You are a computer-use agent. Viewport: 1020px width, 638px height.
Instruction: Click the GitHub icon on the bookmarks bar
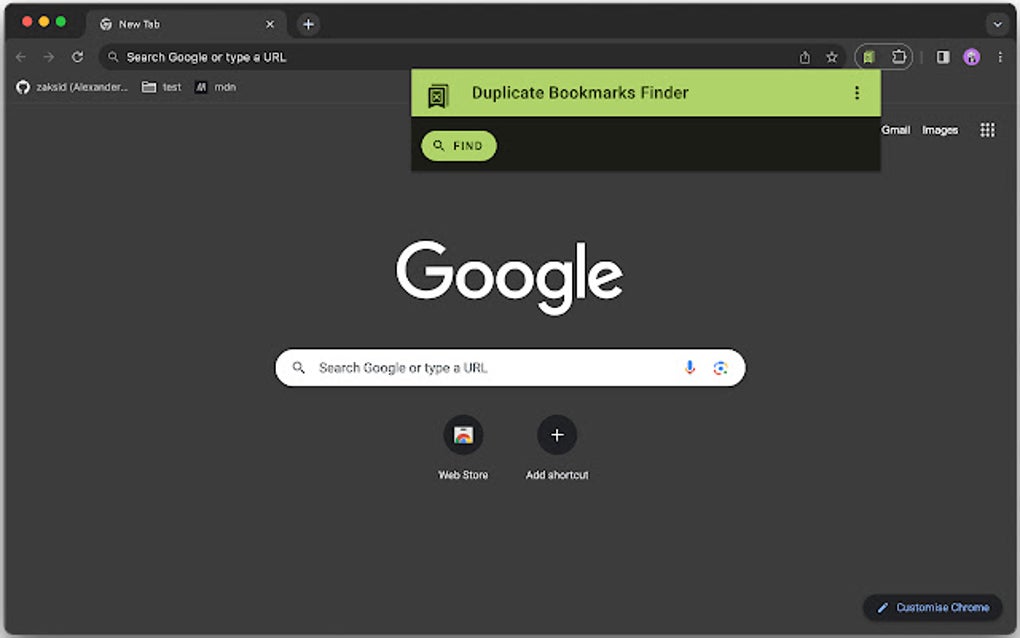(x=21, y=87)
